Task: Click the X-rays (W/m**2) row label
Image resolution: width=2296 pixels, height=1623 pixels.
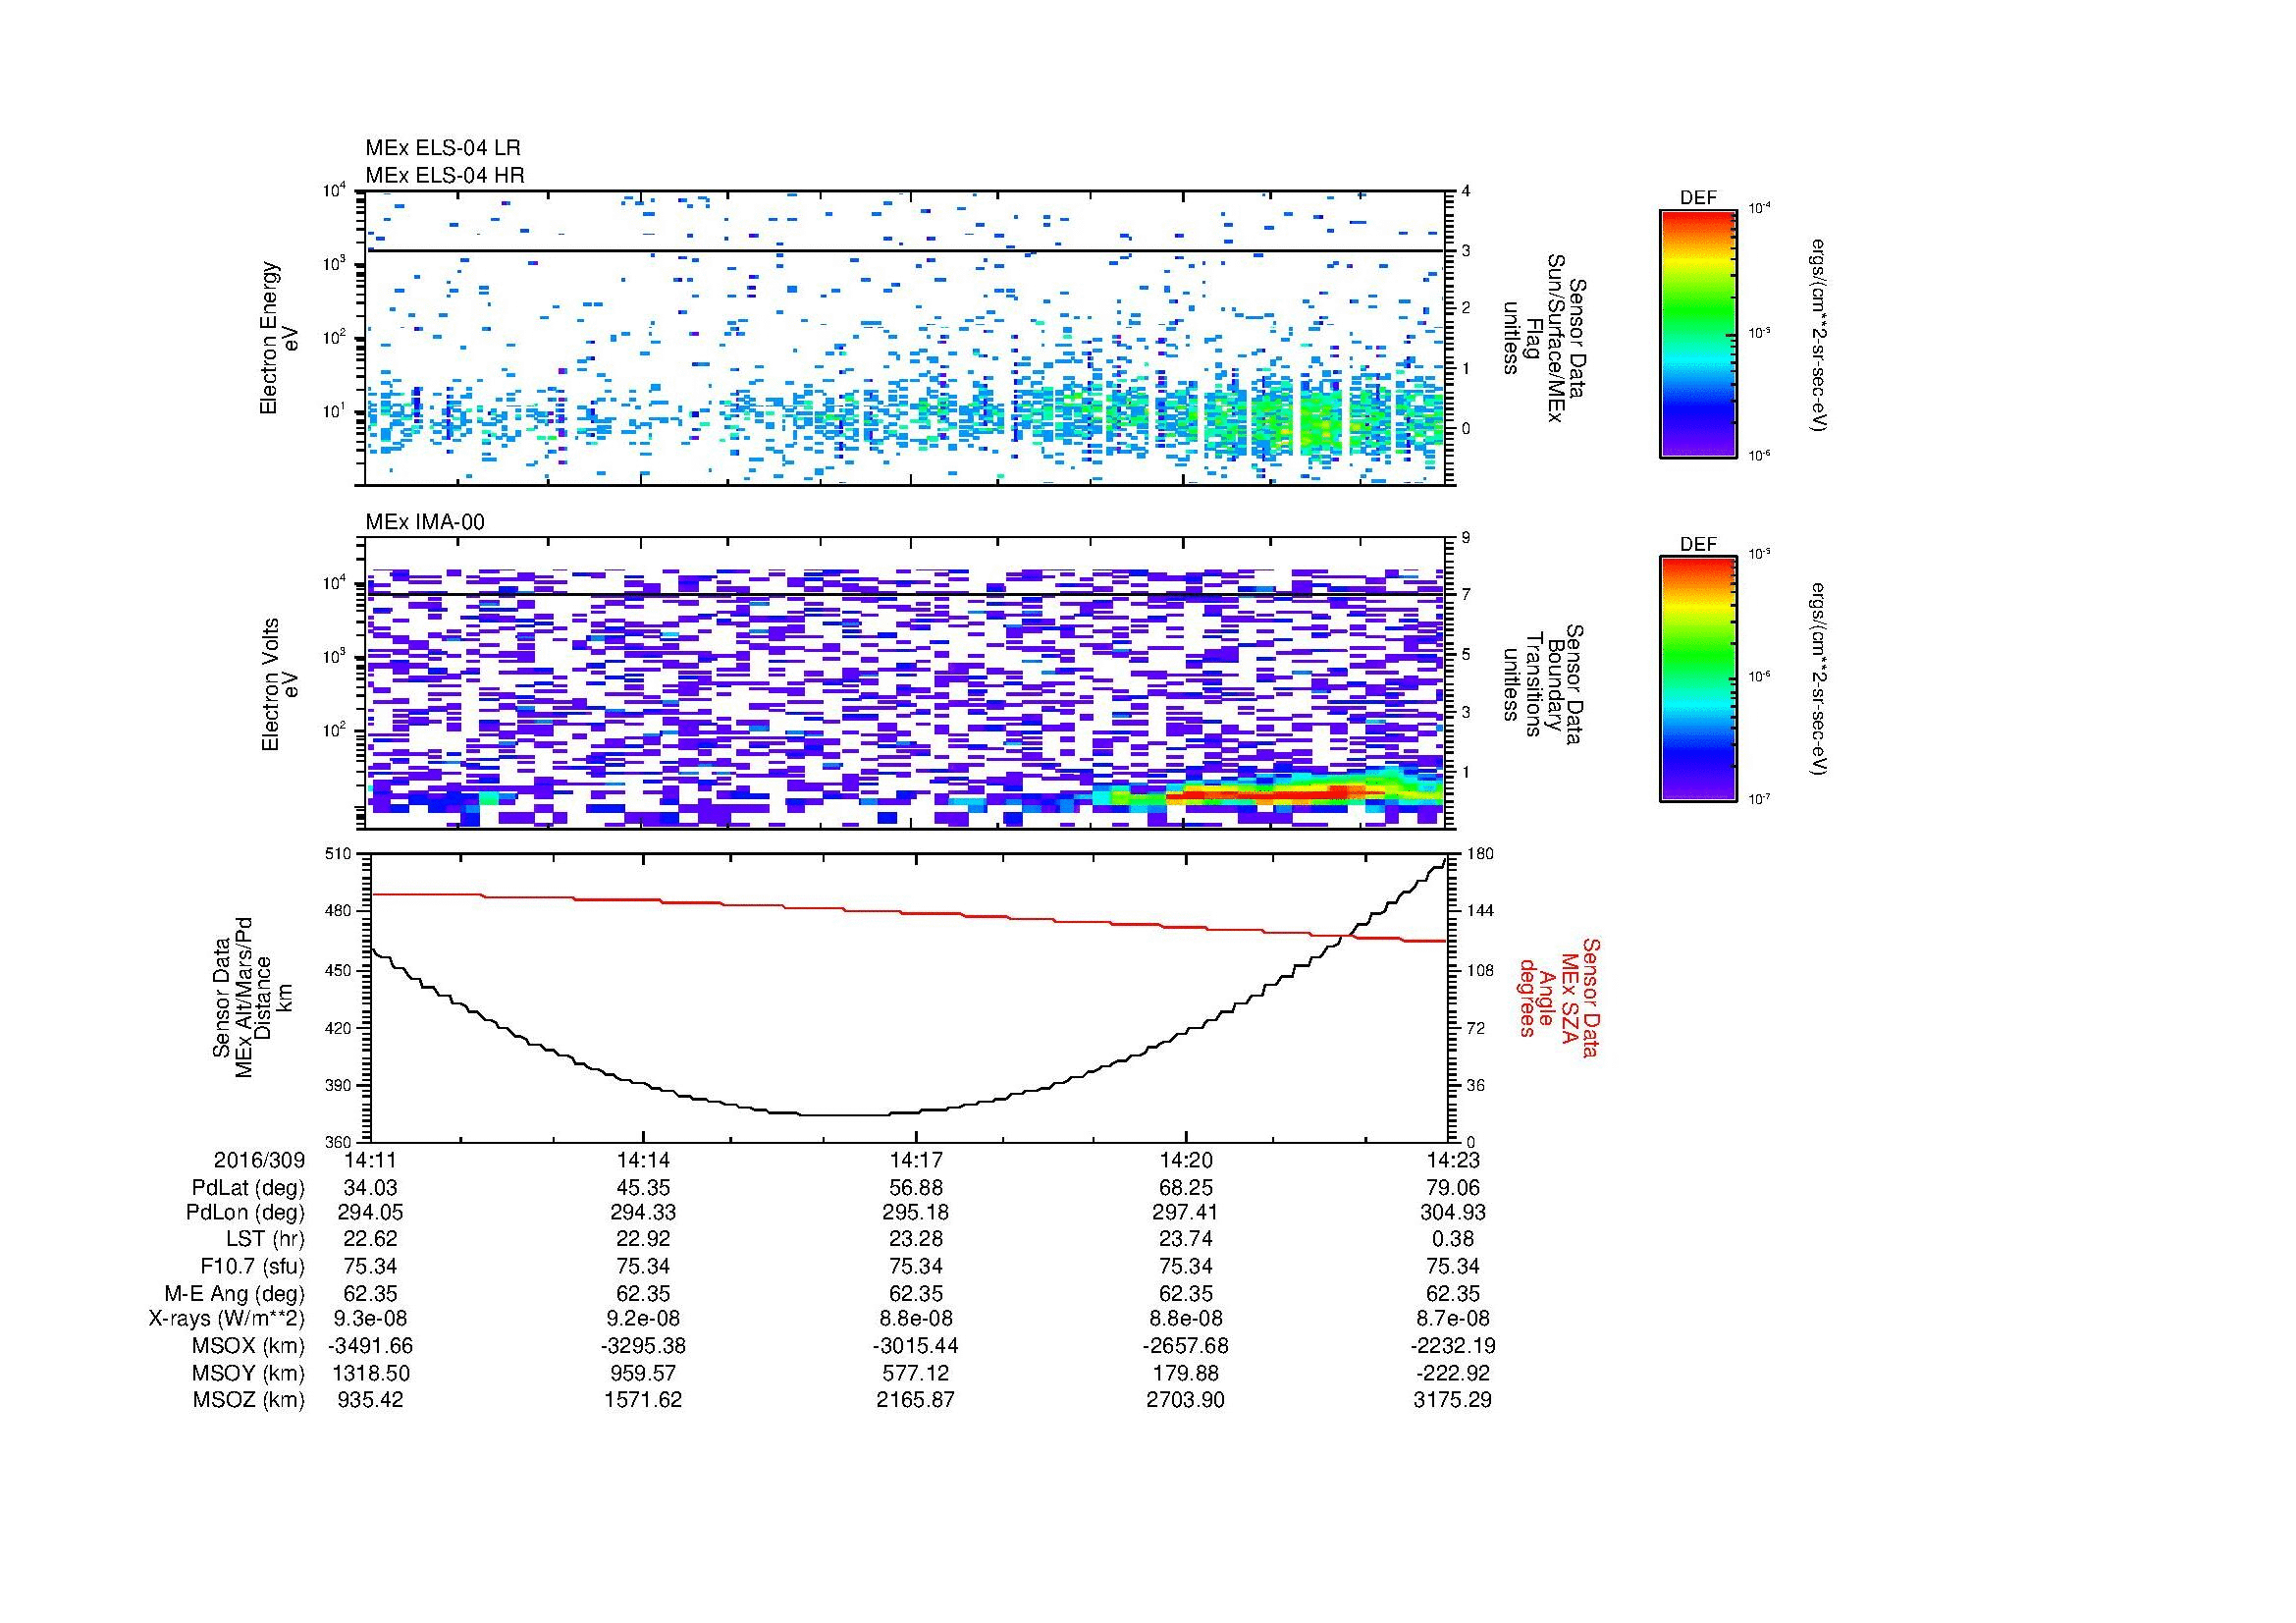Action: [x=227, y=1319]
